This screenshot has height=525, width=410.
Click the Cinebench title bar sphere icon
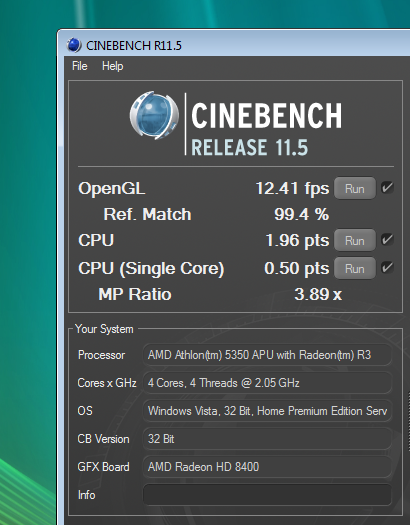(x=74, y=45)
